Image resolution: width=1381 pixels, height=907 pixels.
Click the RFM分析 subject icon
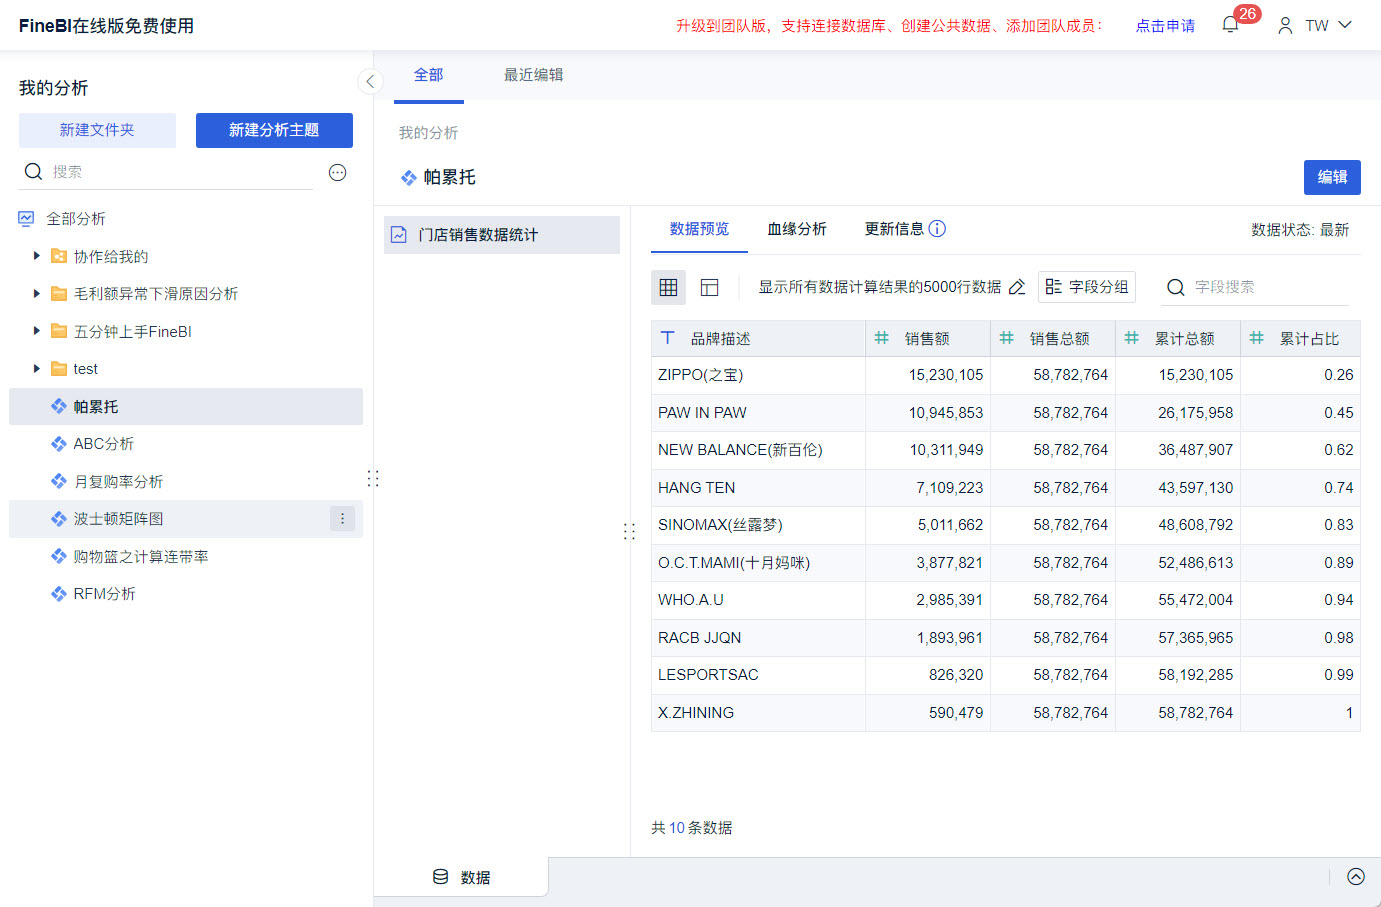(59, 594)
